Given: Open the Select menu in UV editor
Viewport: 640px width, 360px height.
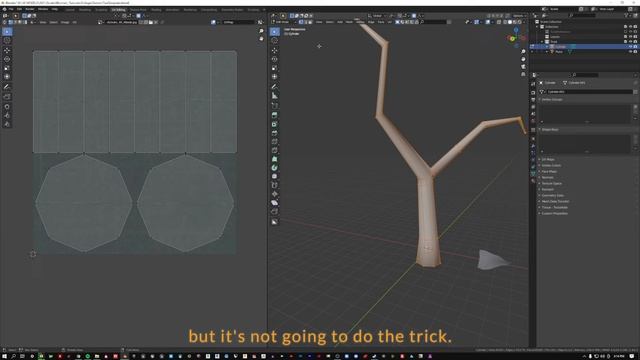Looking at the screenshot, I should point(53,22).
